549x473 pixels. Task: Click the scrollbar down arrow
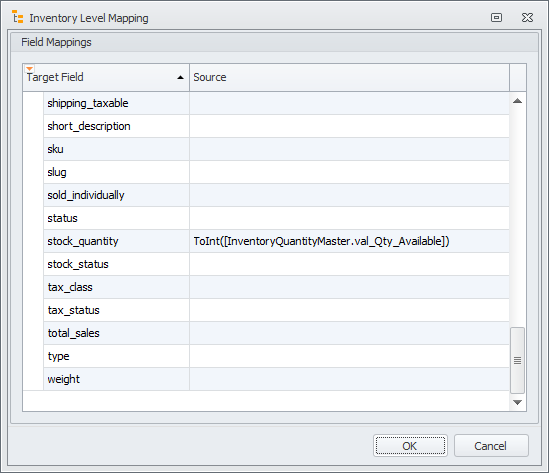[x=517, y=402]
